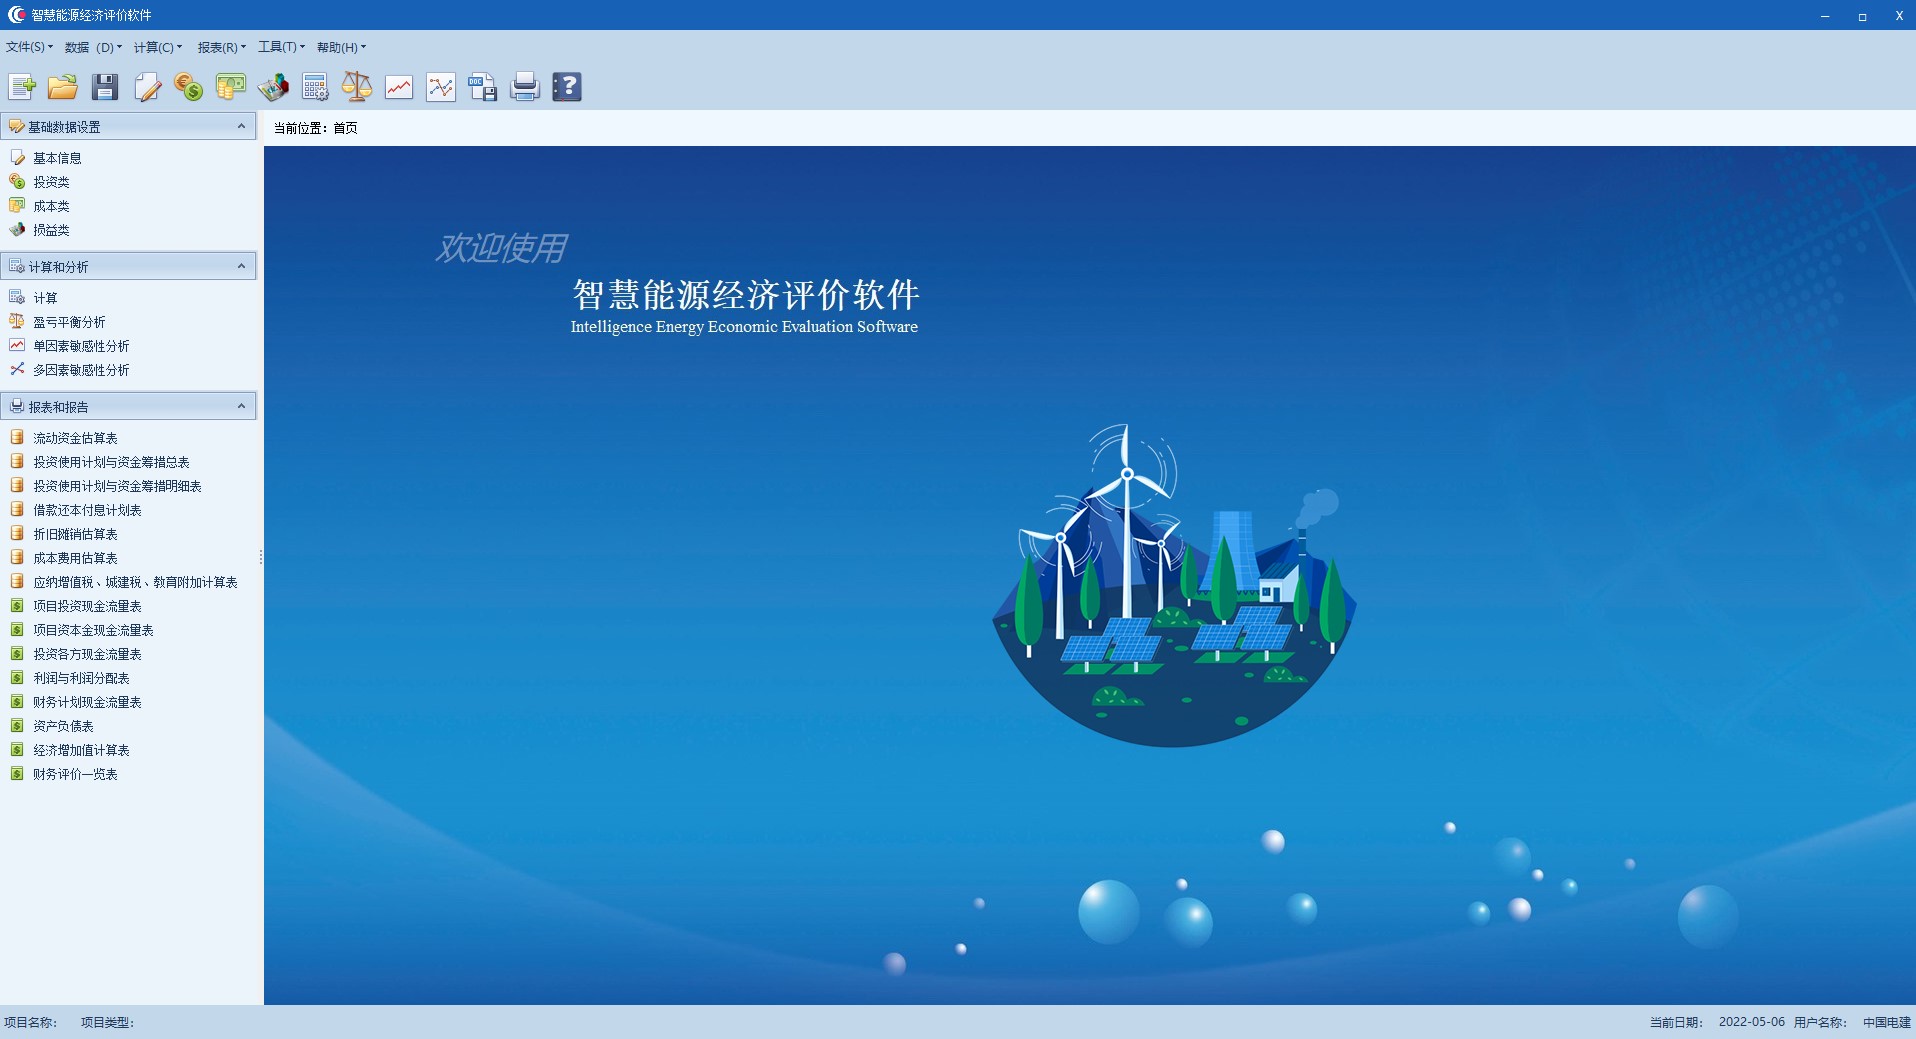Click the euro and dollar coins toolbar icon

(x=189, y=87)
